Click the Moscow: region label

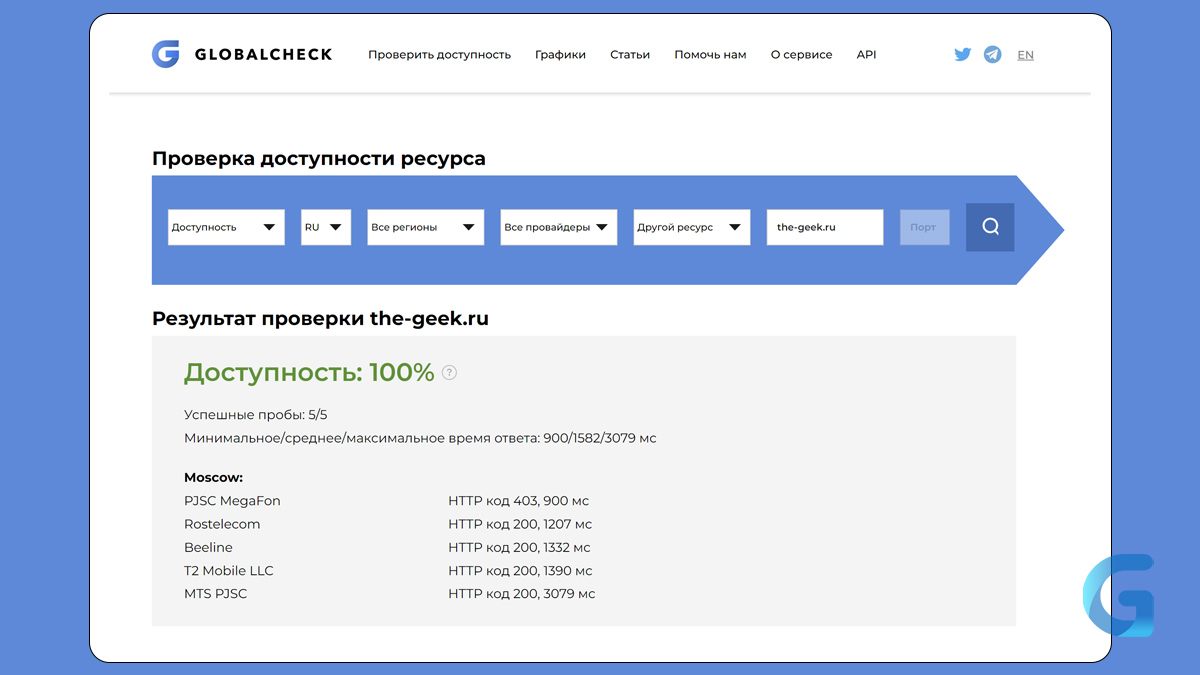pos(214,478)
